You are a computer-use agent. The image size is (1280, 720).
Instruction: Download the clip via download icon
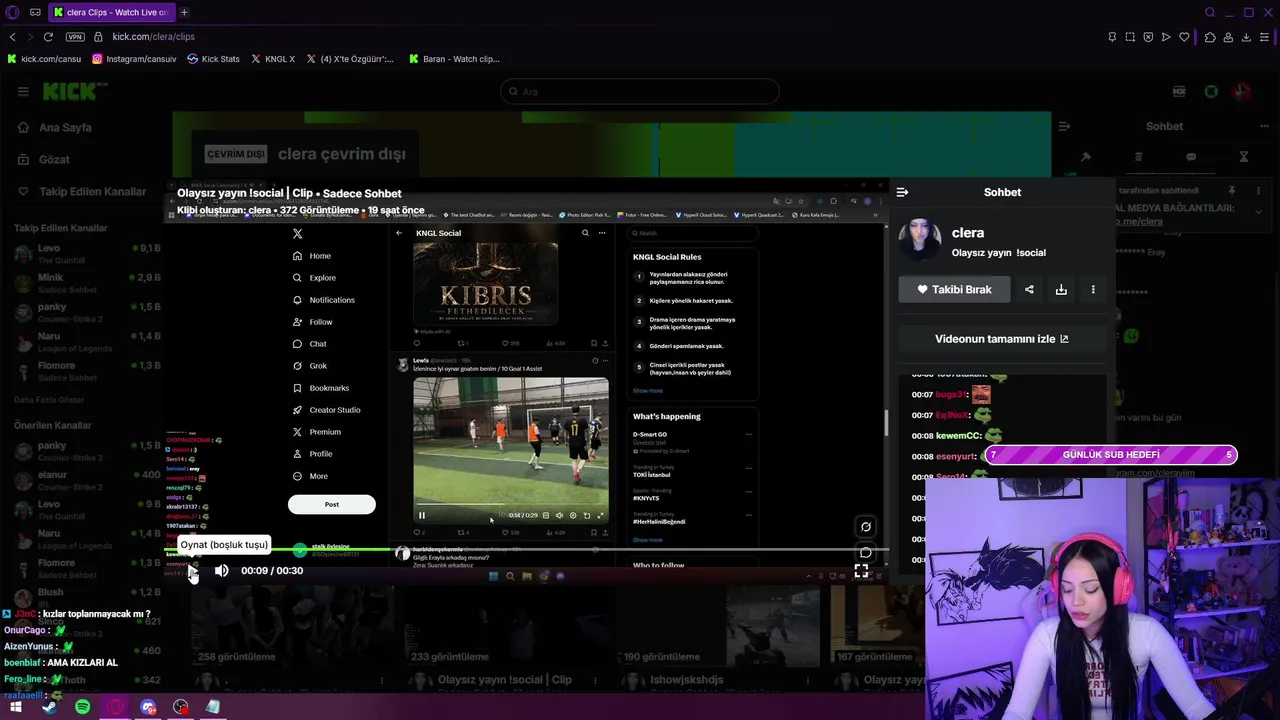(x=1061, y=289)
